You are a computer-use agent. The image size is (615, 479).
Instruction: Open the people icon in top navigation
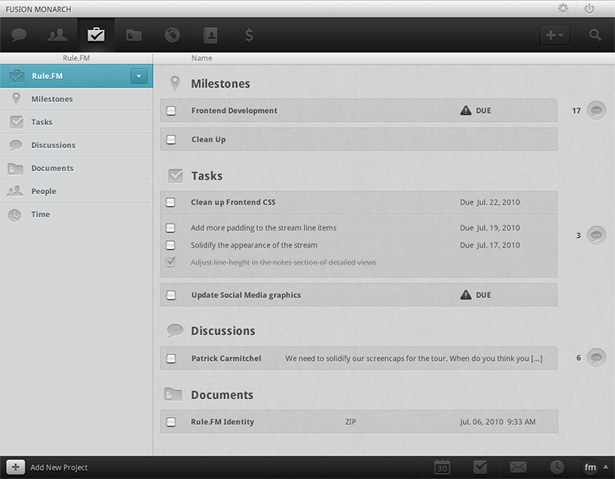point(57,35)
